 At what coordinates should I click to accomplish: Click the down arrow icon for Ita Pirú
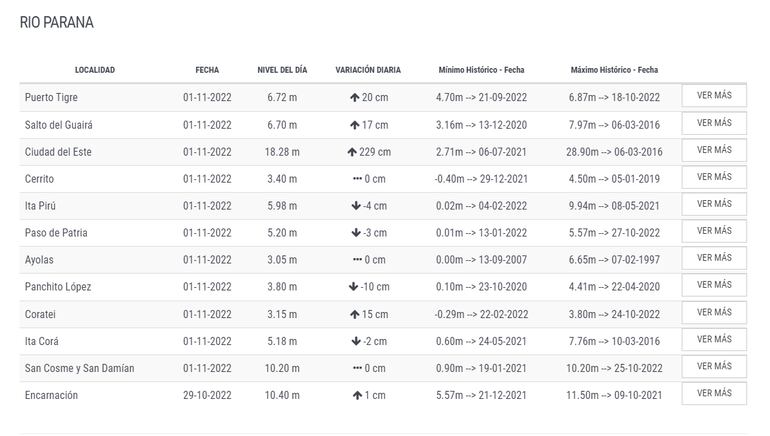click(x=357, y=206)
